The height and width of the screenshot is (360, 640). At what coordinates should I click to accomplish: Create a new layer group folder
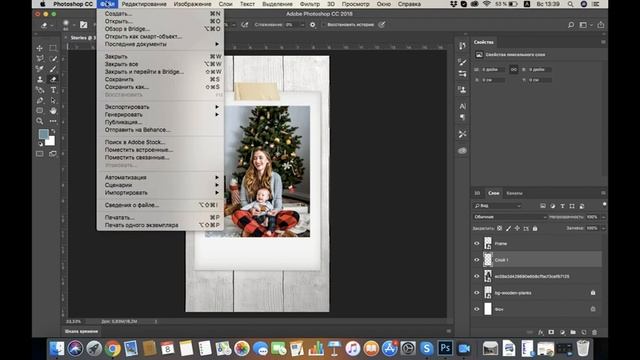[x=573, y=332]
